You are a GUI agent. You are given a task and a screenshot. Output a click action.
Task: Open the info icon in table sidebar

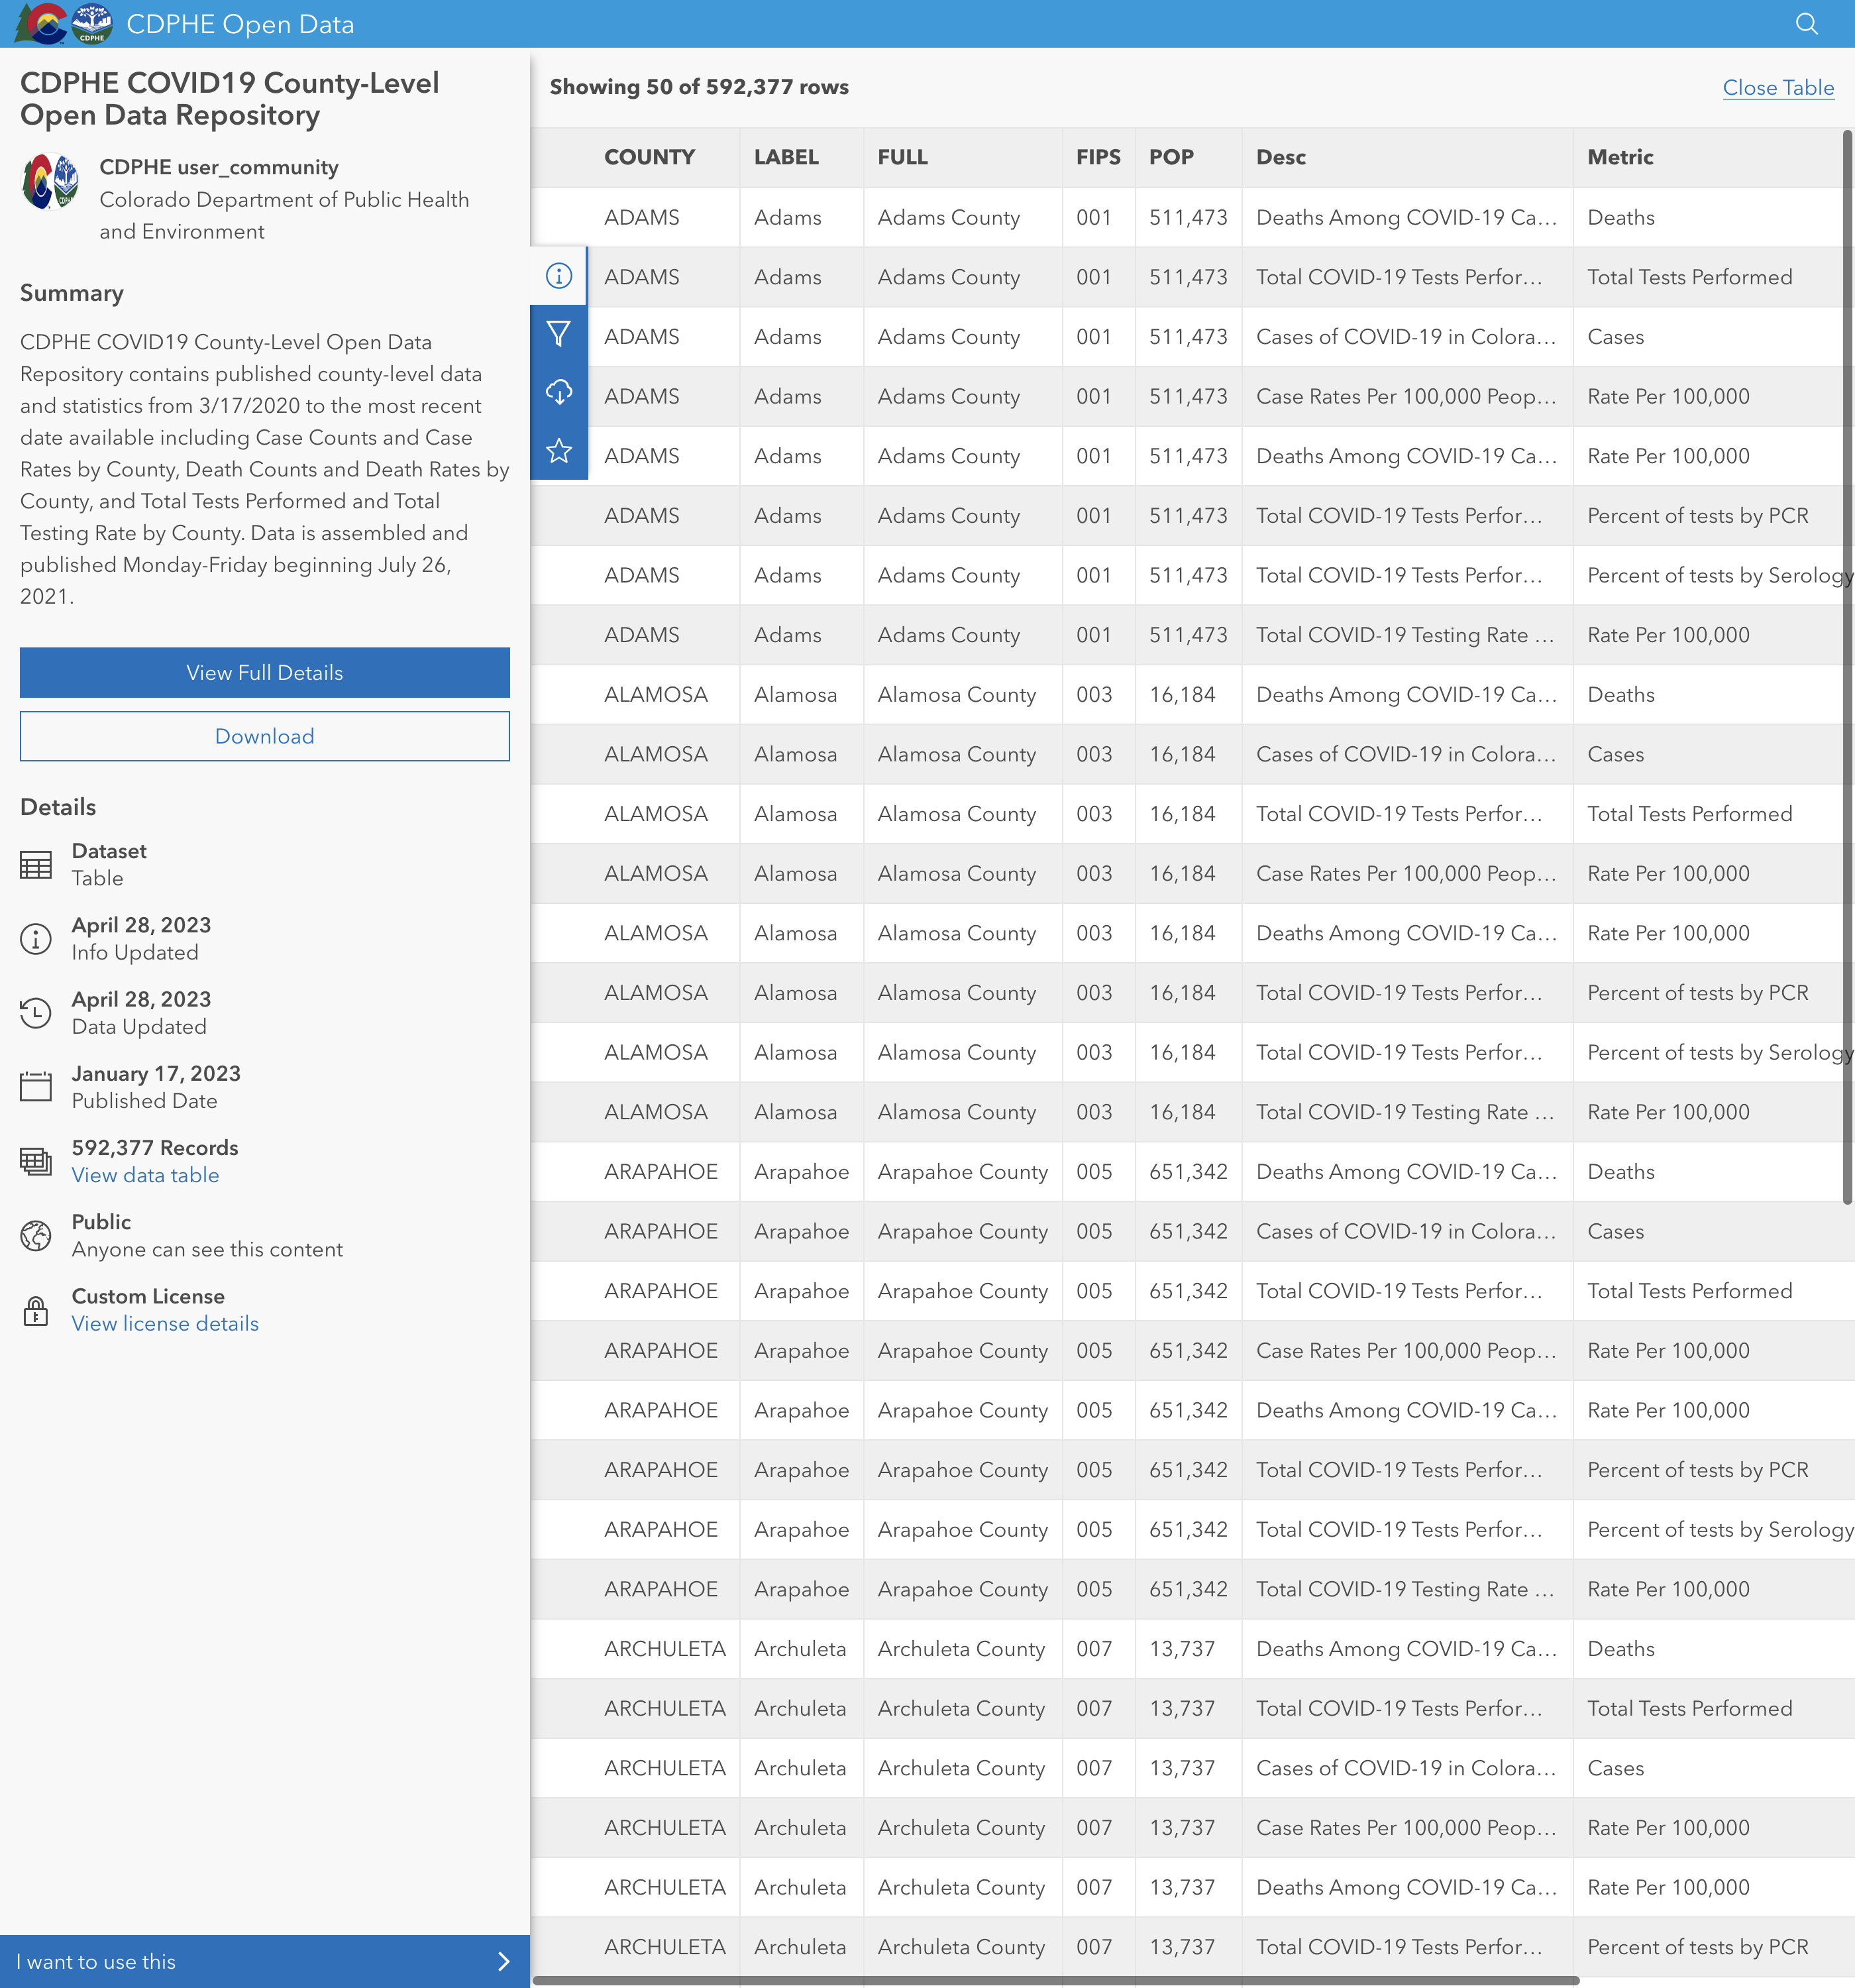[x=559, y=276]
